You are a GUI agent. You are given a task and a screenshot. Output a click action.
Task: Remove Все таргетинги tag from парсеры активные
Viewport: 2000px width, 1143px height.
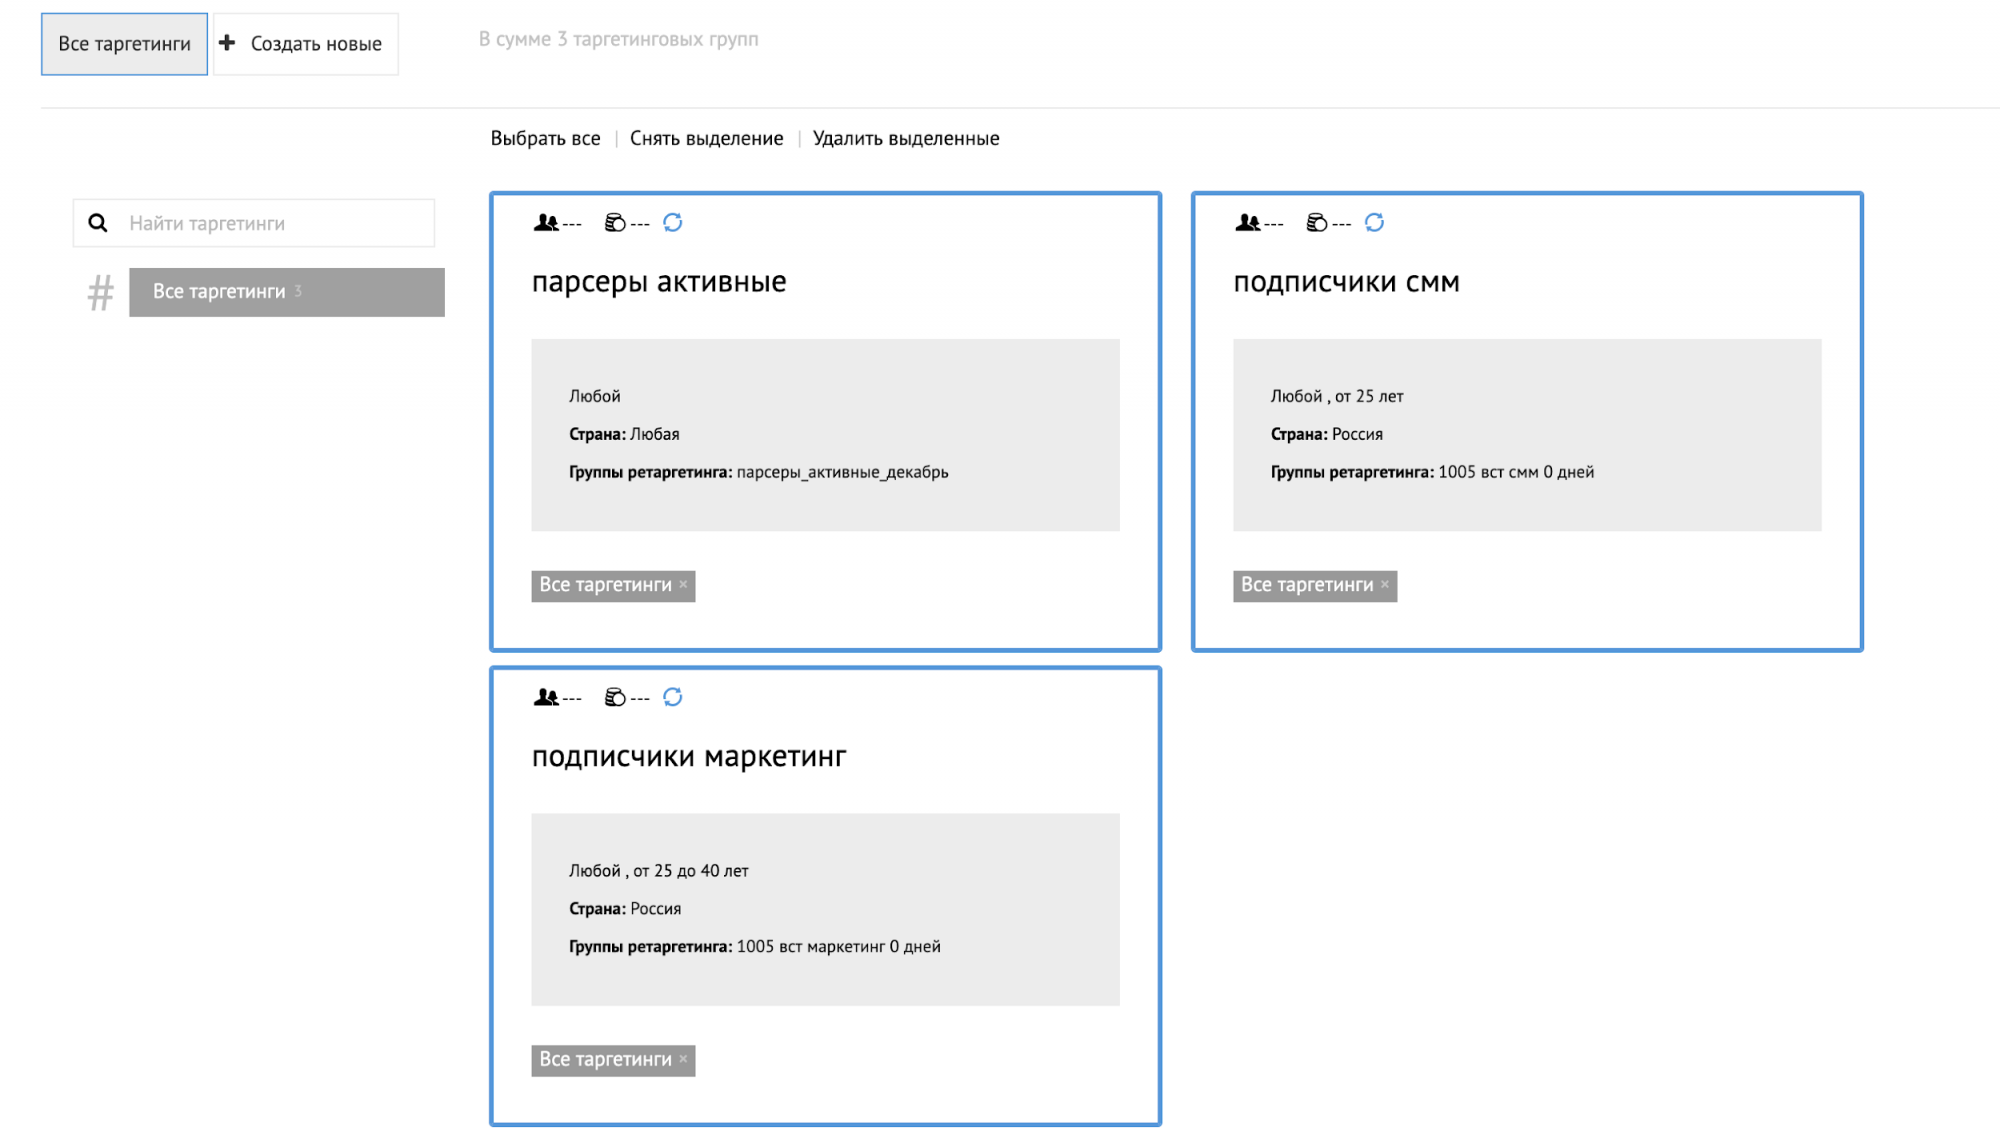[684, 586]
